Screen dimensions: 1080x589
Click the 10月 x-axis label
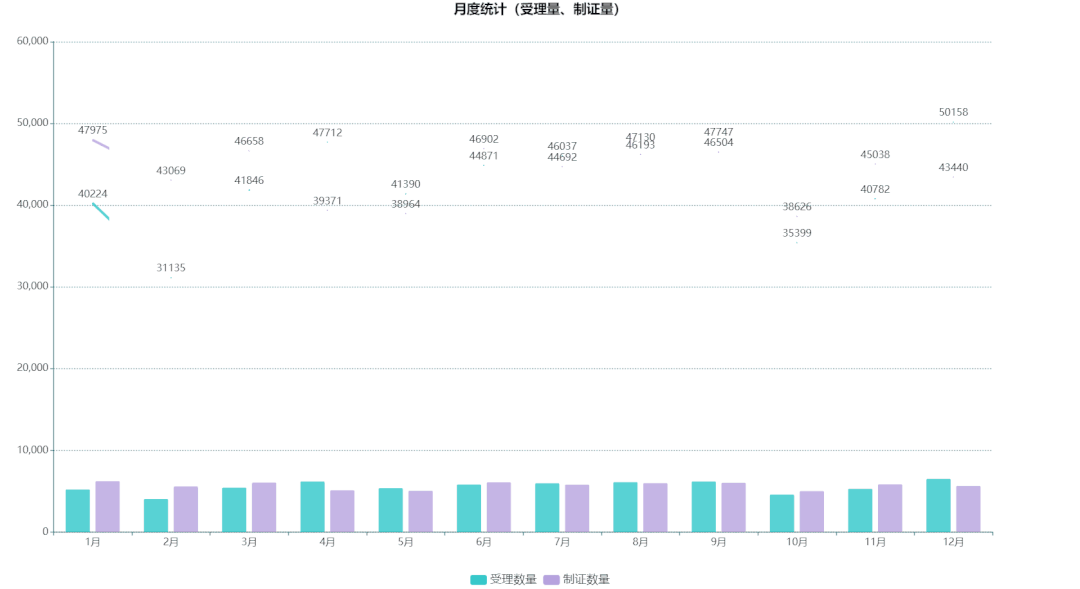pos(797,543)
